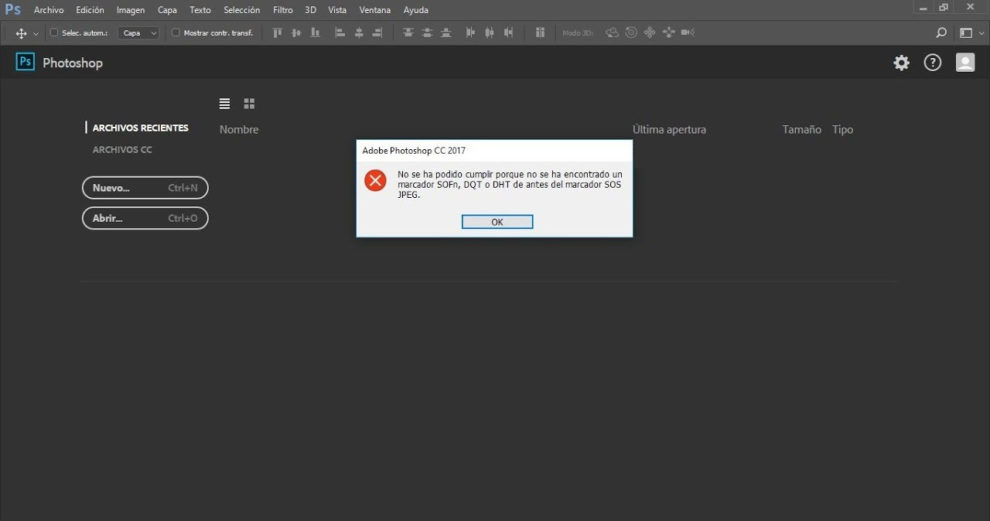Click the Ps application icon in menu bar

pos(13,9)
